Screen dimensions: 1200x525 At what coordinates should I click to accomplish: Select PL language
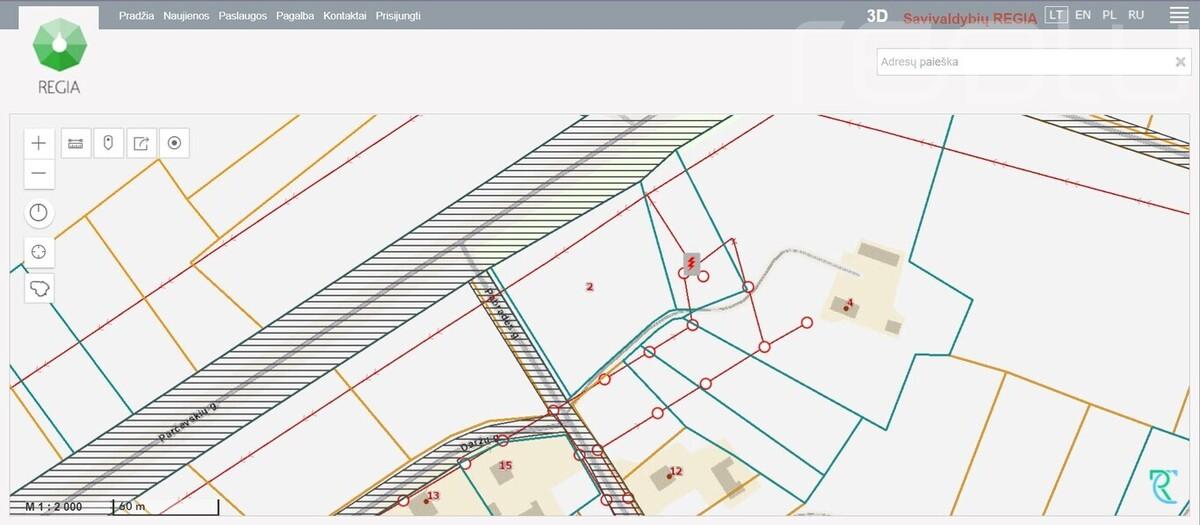[1109, 15]
